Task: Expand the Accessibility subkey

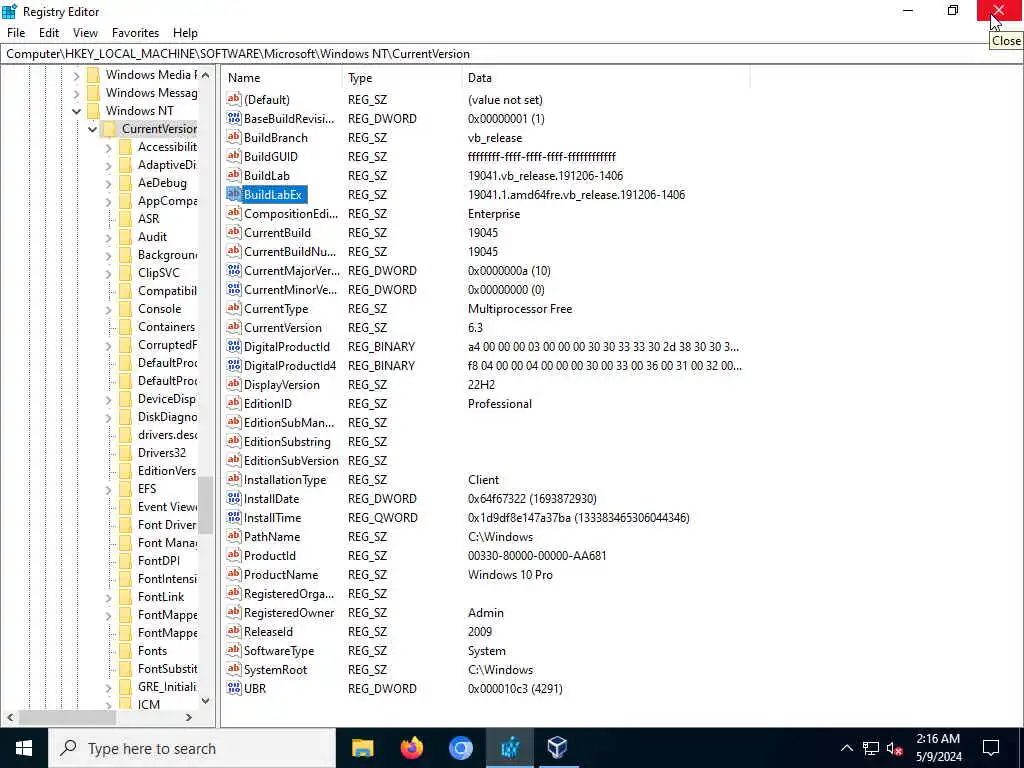Action: coord(108,148)
